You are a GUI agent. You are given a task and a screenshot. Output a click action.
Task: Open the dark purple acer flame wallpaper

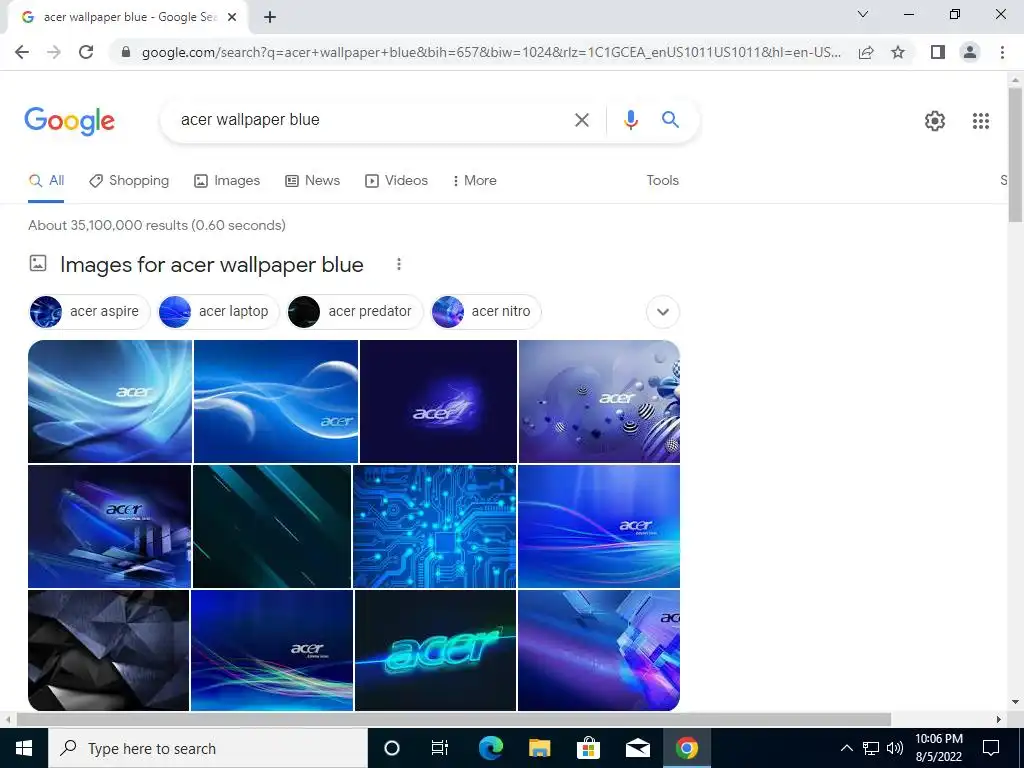[x=438, y=401]
